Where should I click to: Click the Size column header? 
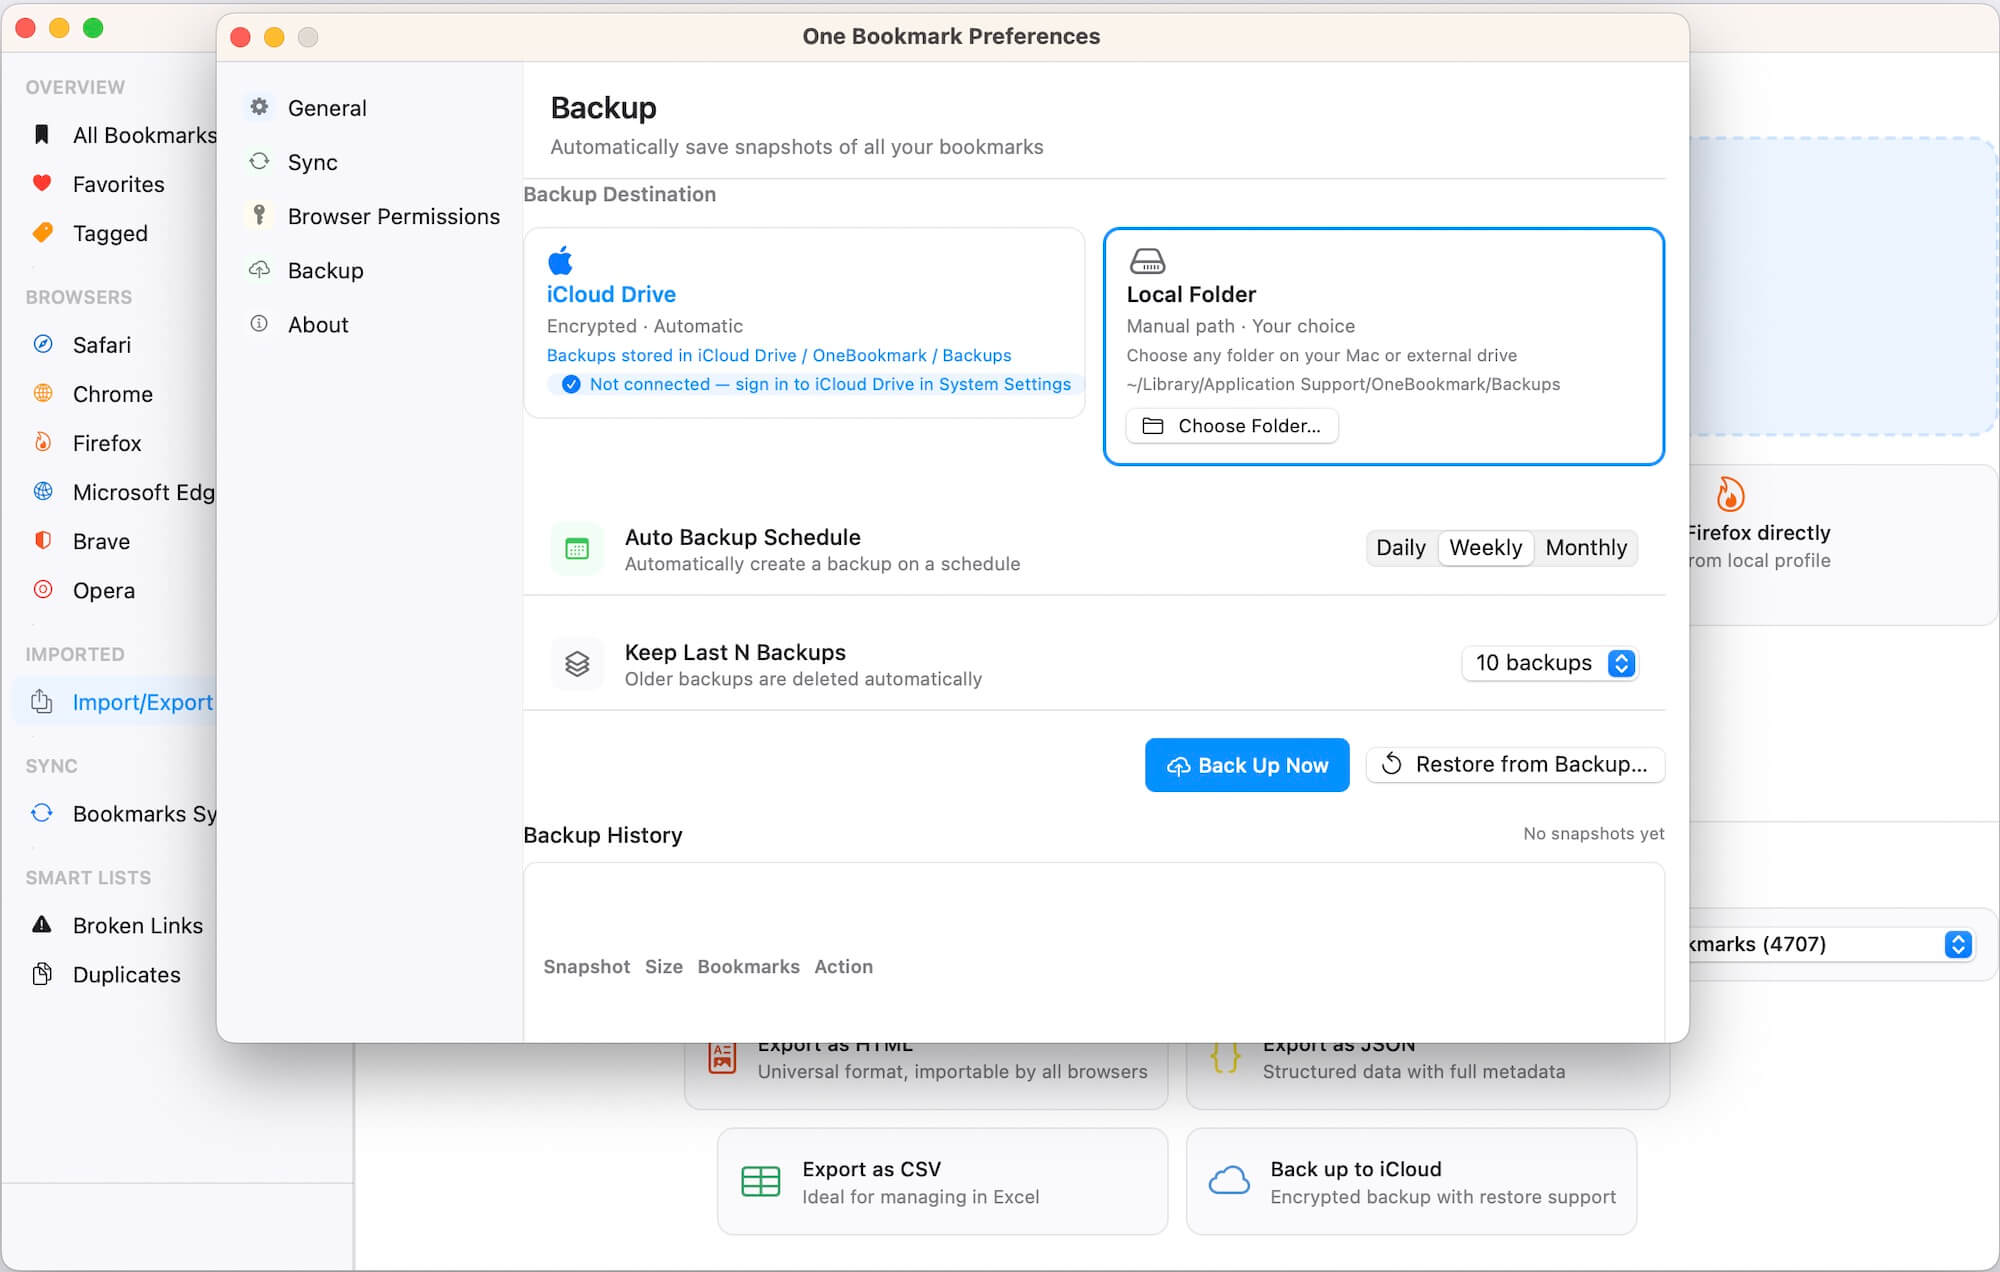tap(664, 966)
